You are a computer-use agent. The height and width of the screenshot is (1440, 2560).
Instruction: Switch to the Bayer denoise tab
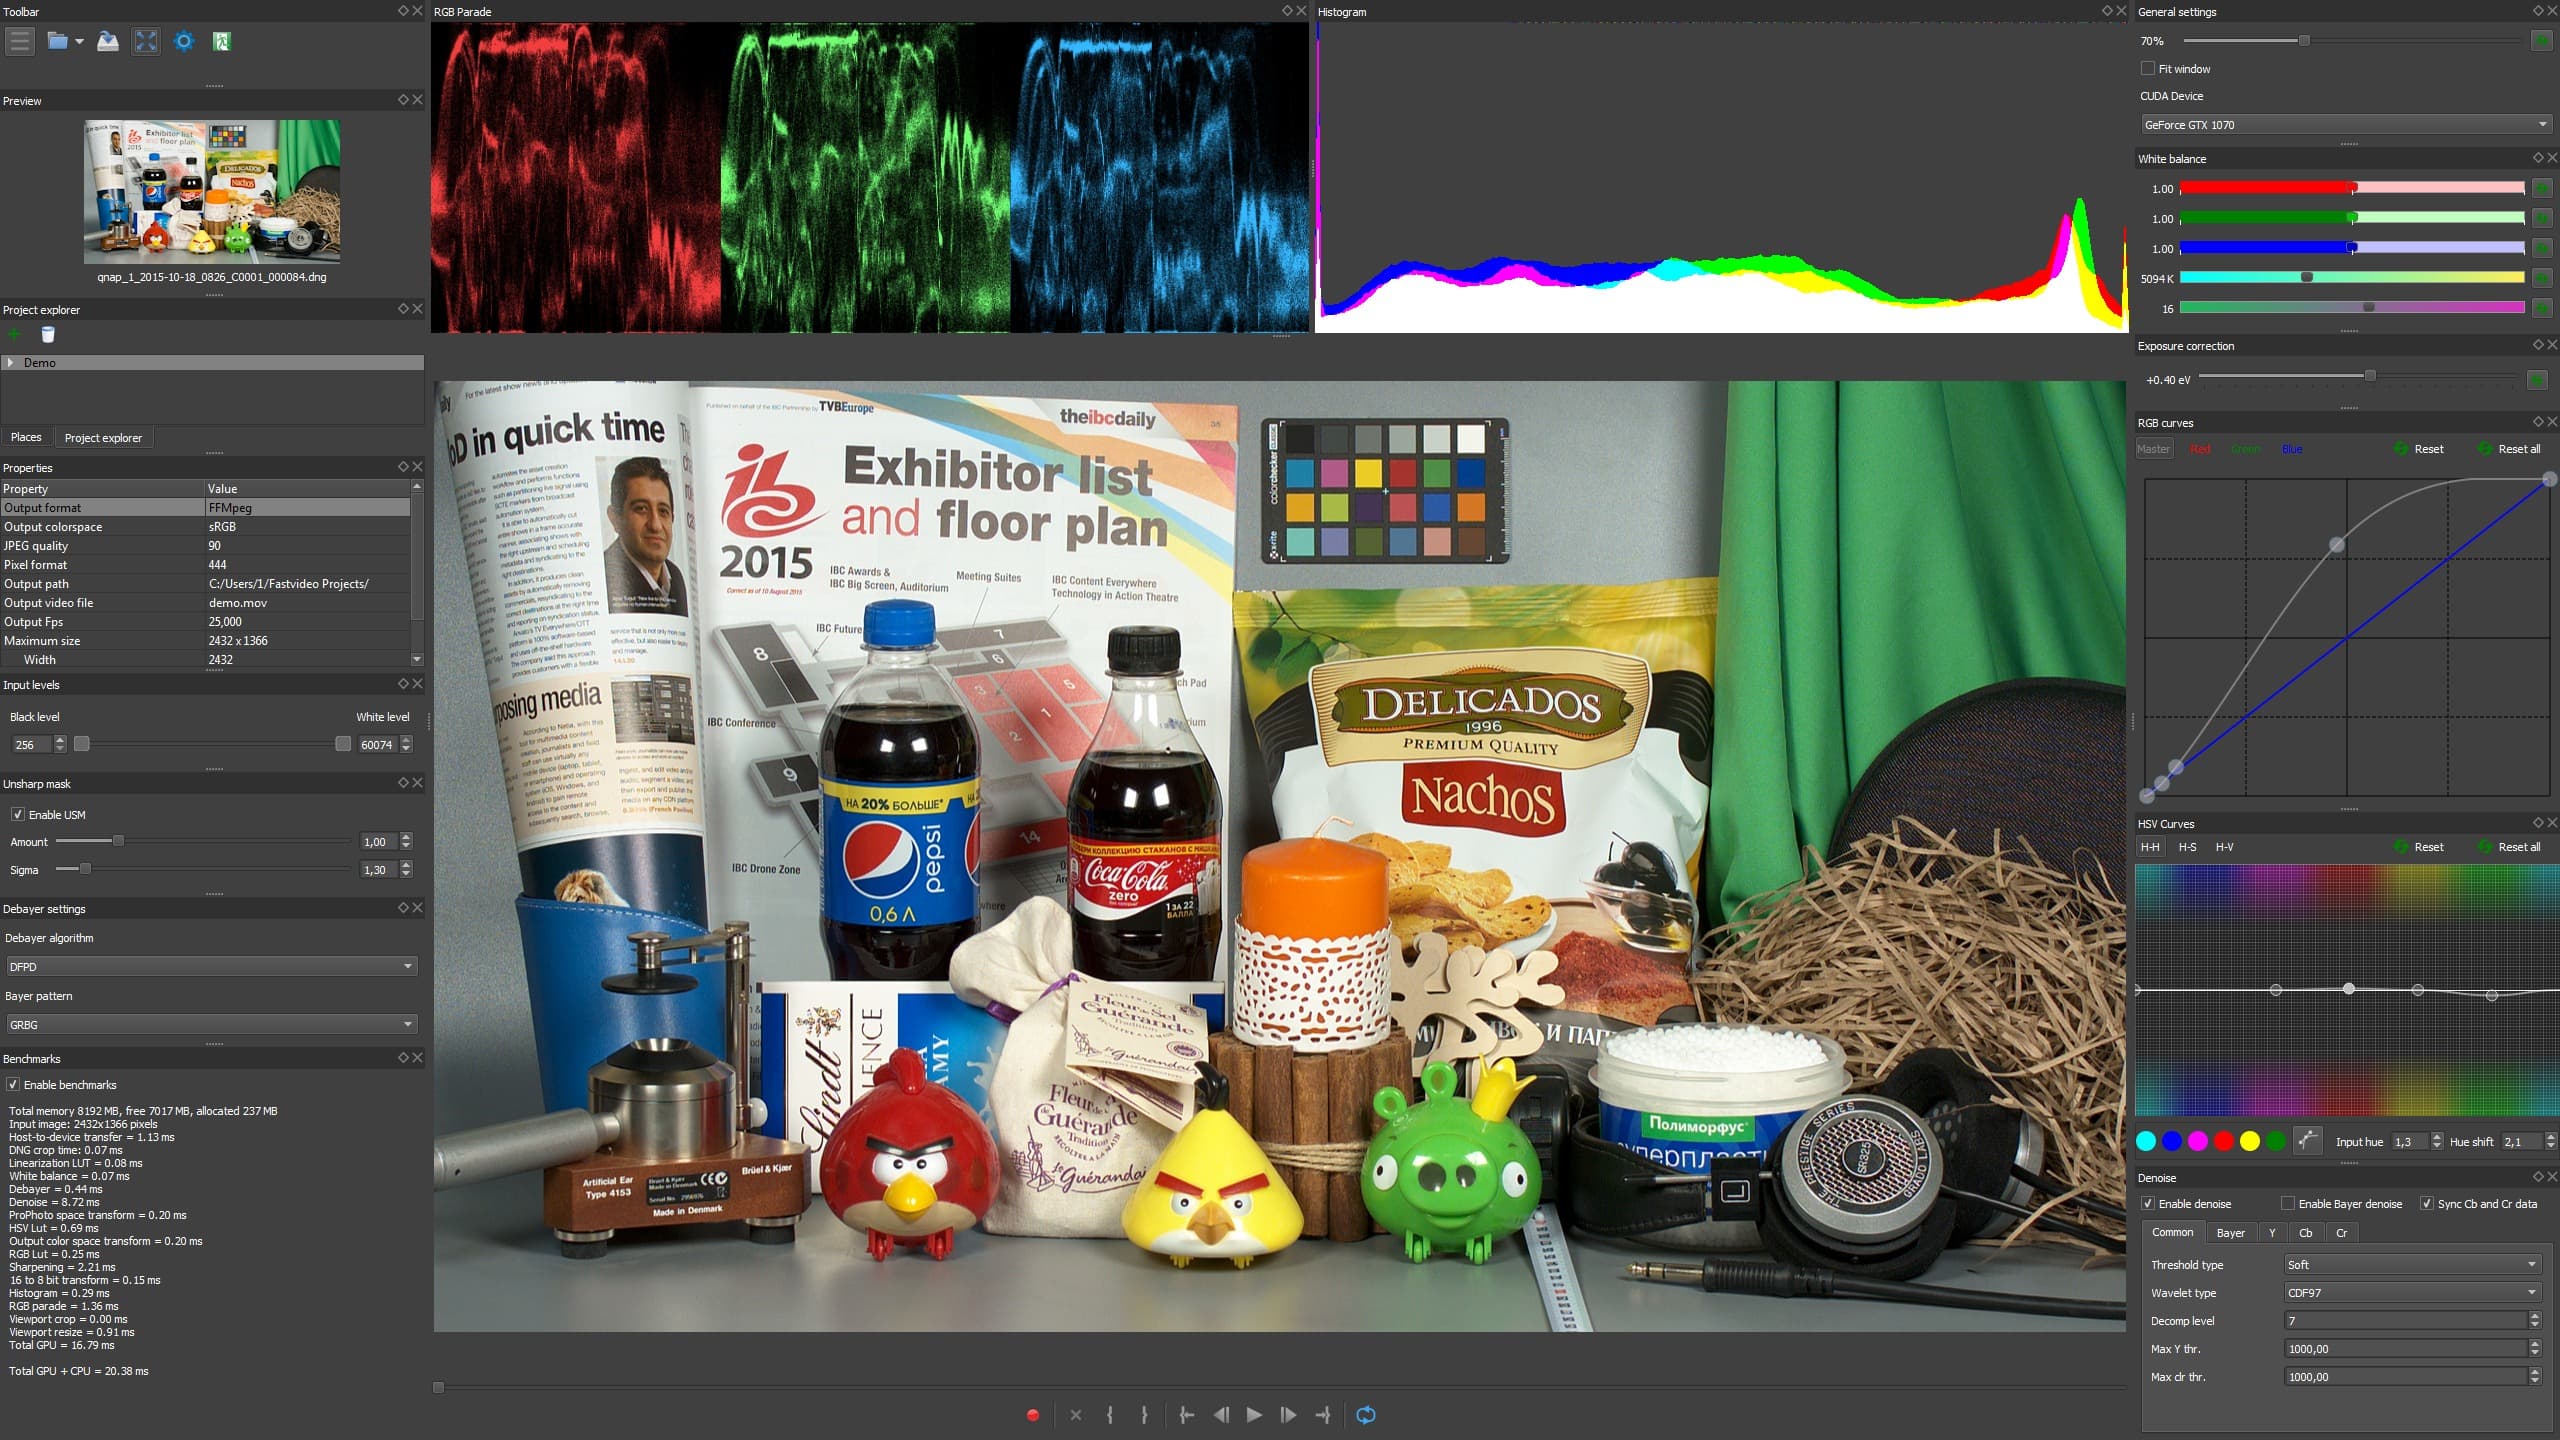click(2230, 1233)
